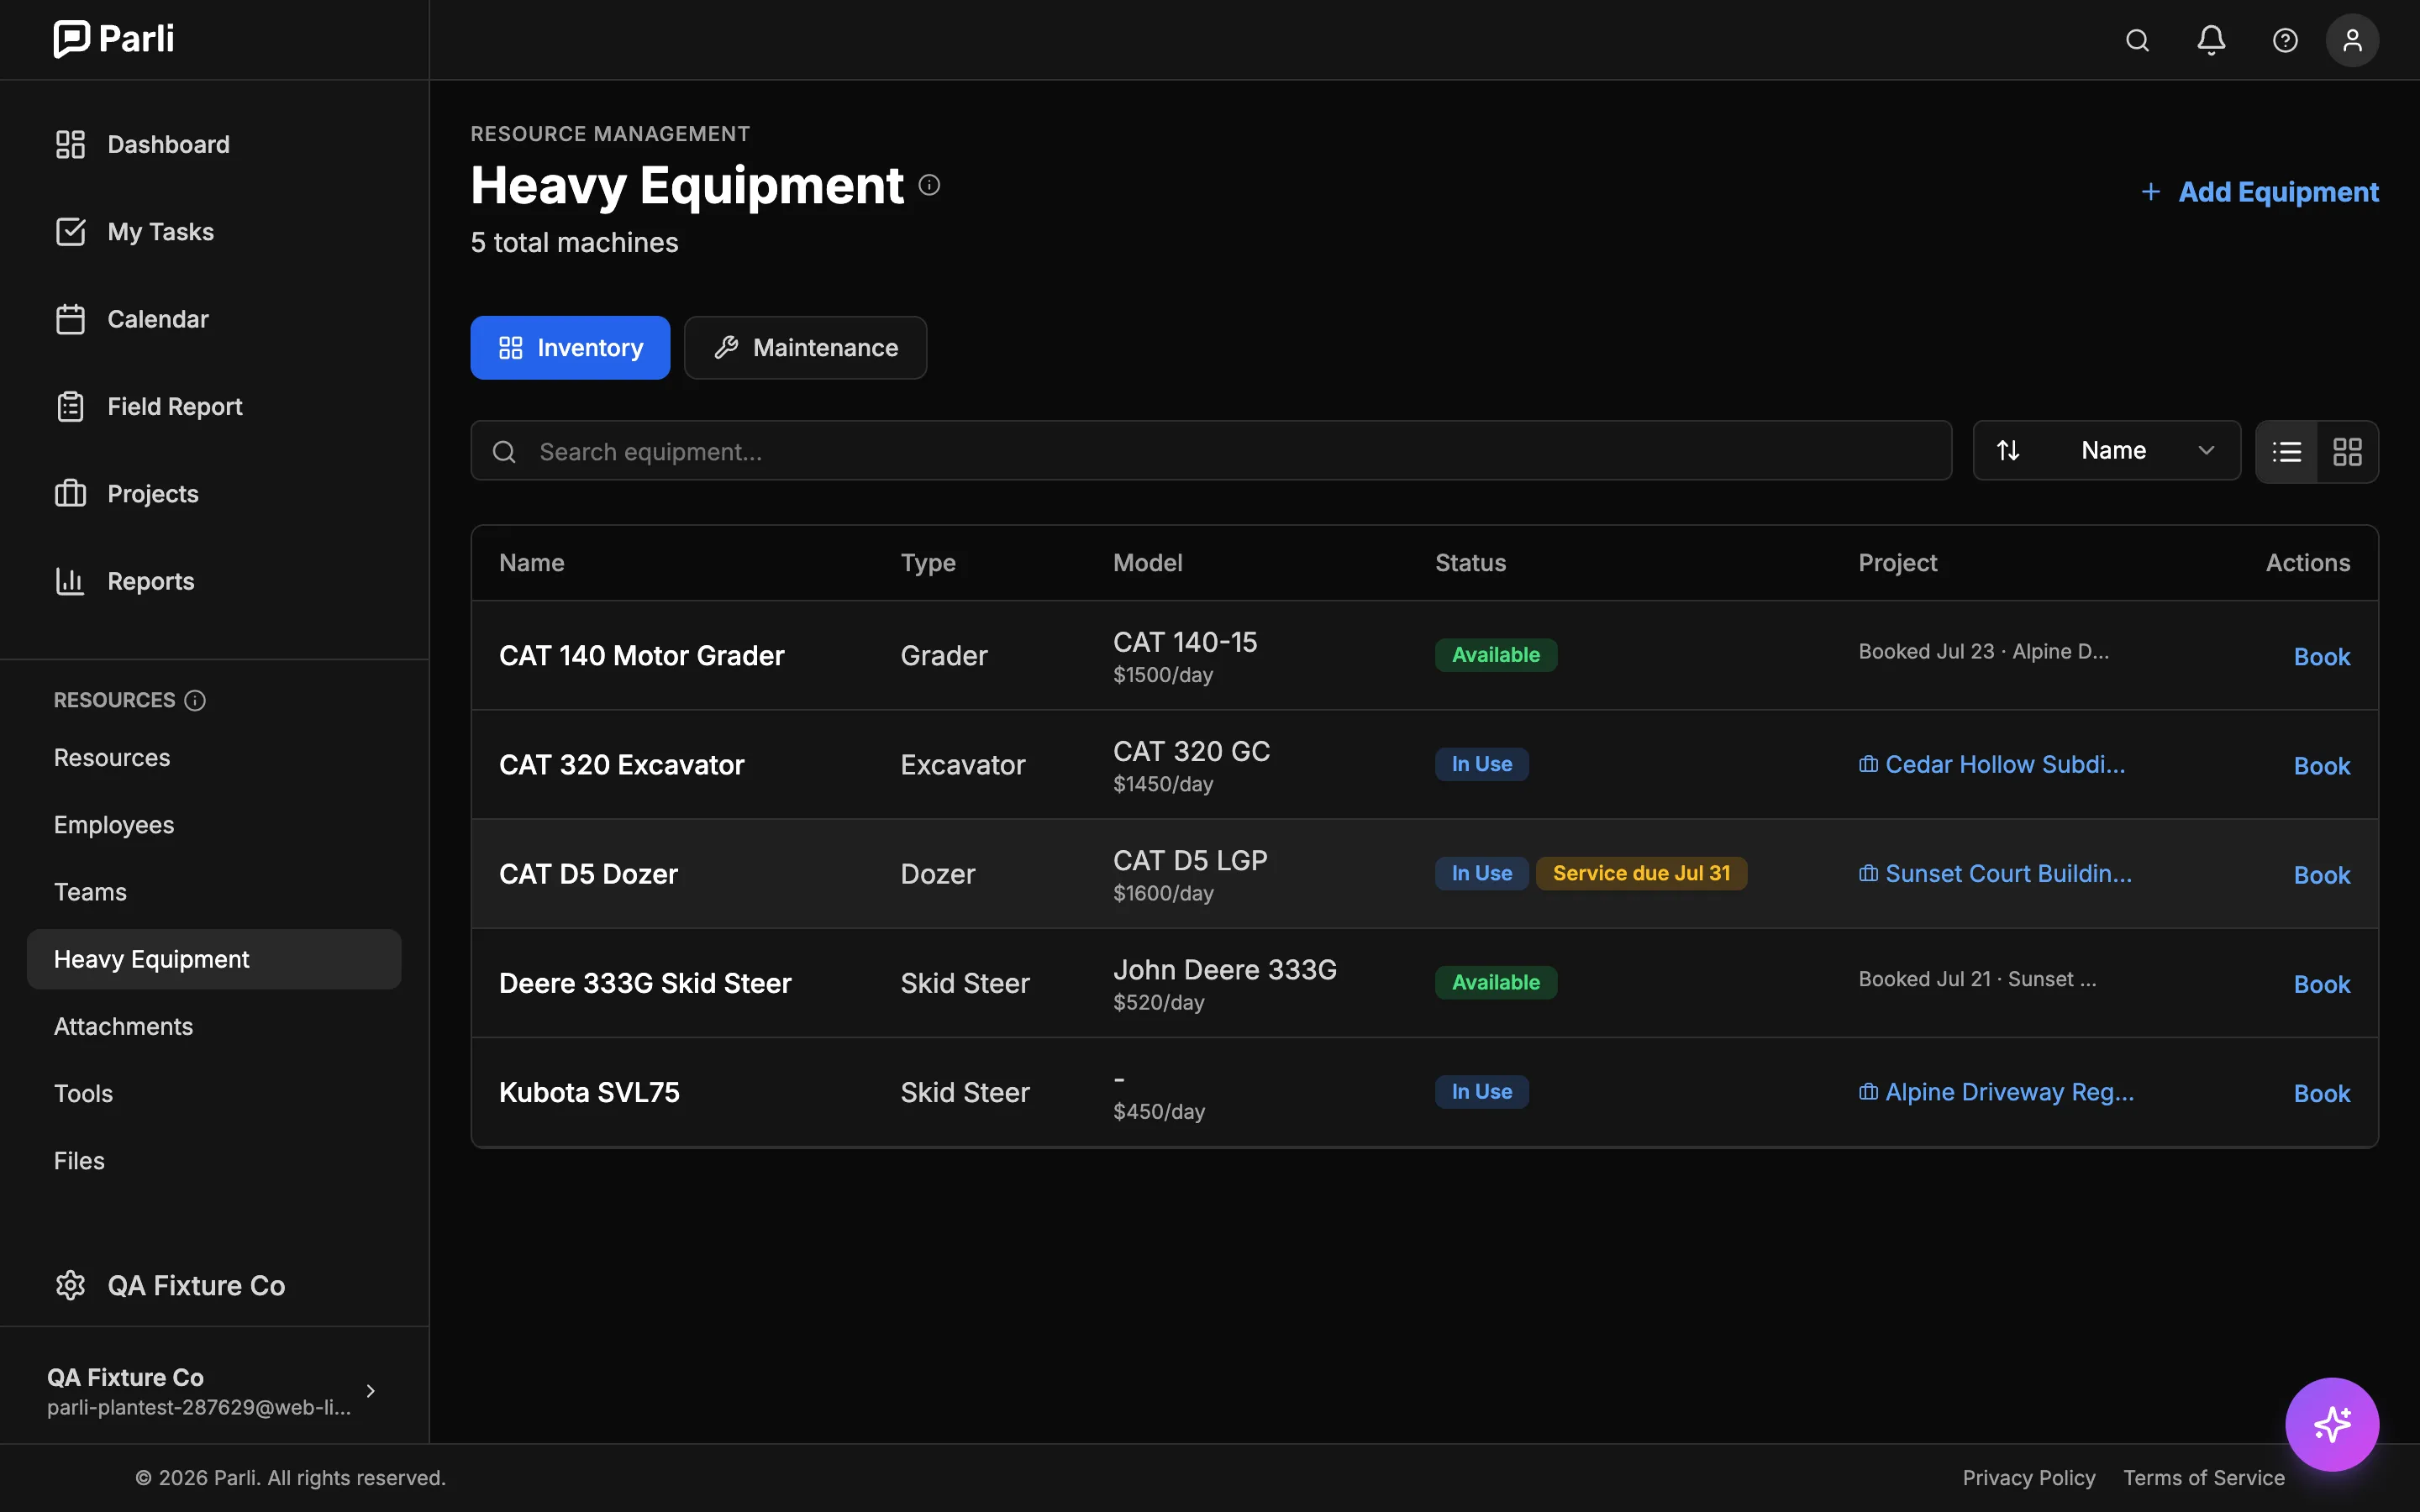Click the Service due Jul 31 badge
The width and height of the screenshot is (2420, 1512).
click(1641, 873)
